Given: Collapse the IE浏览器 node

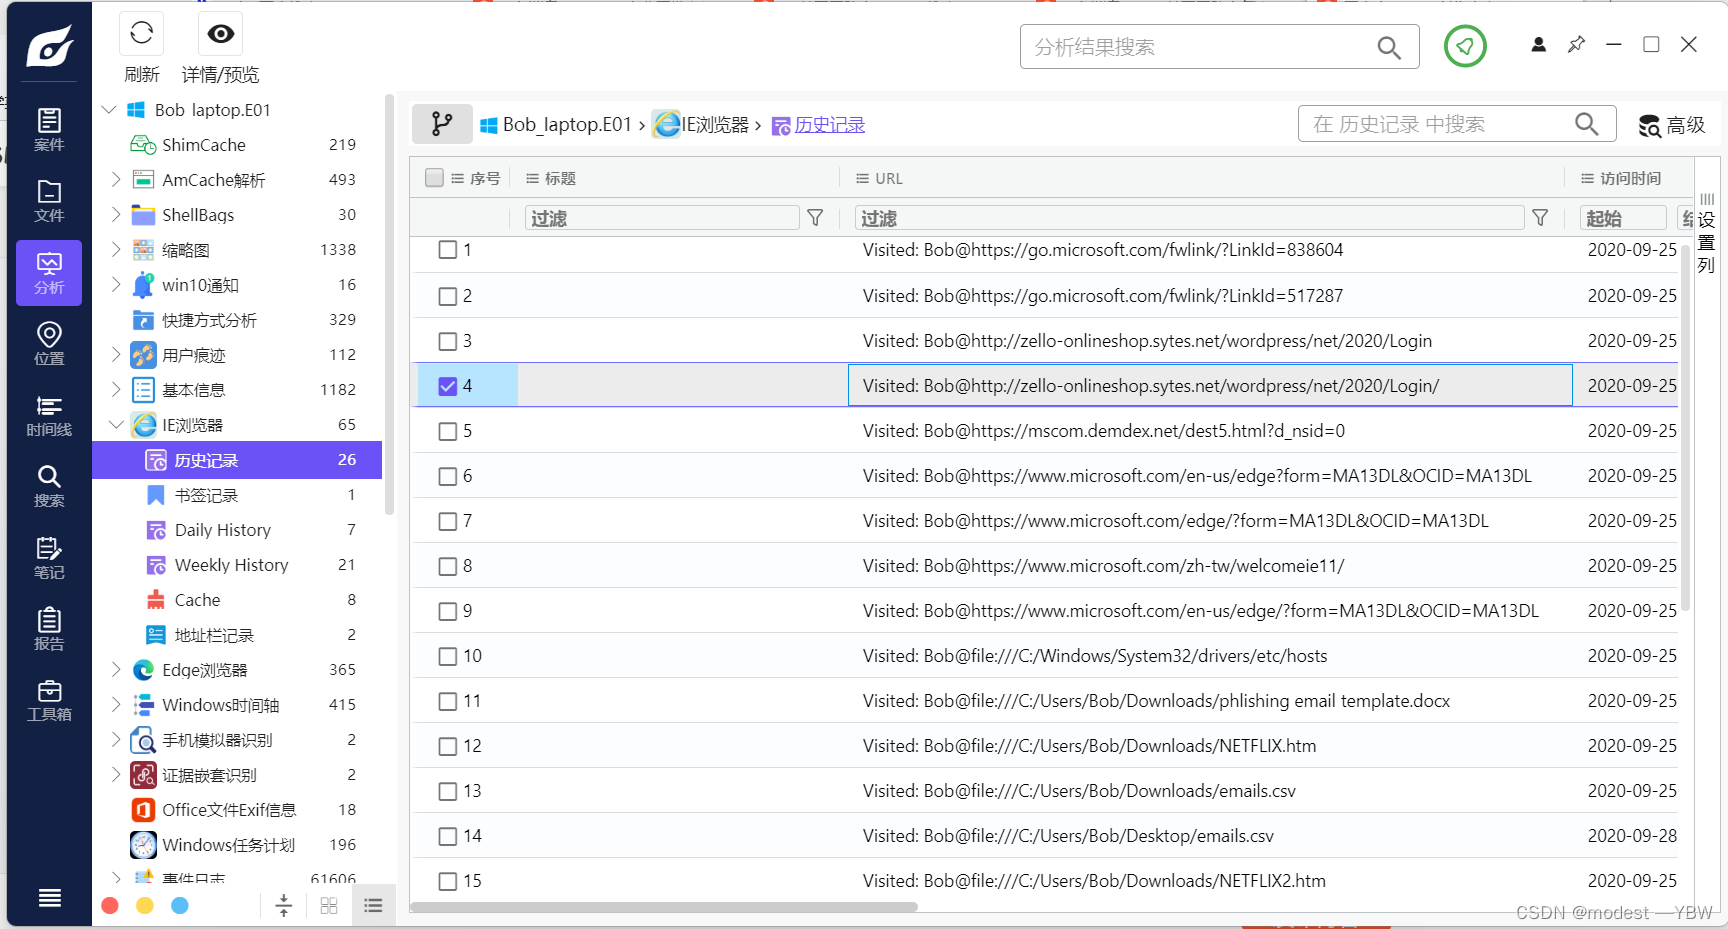Looking at the screenshot, I should pyautogui.click(x=116, y=425).
